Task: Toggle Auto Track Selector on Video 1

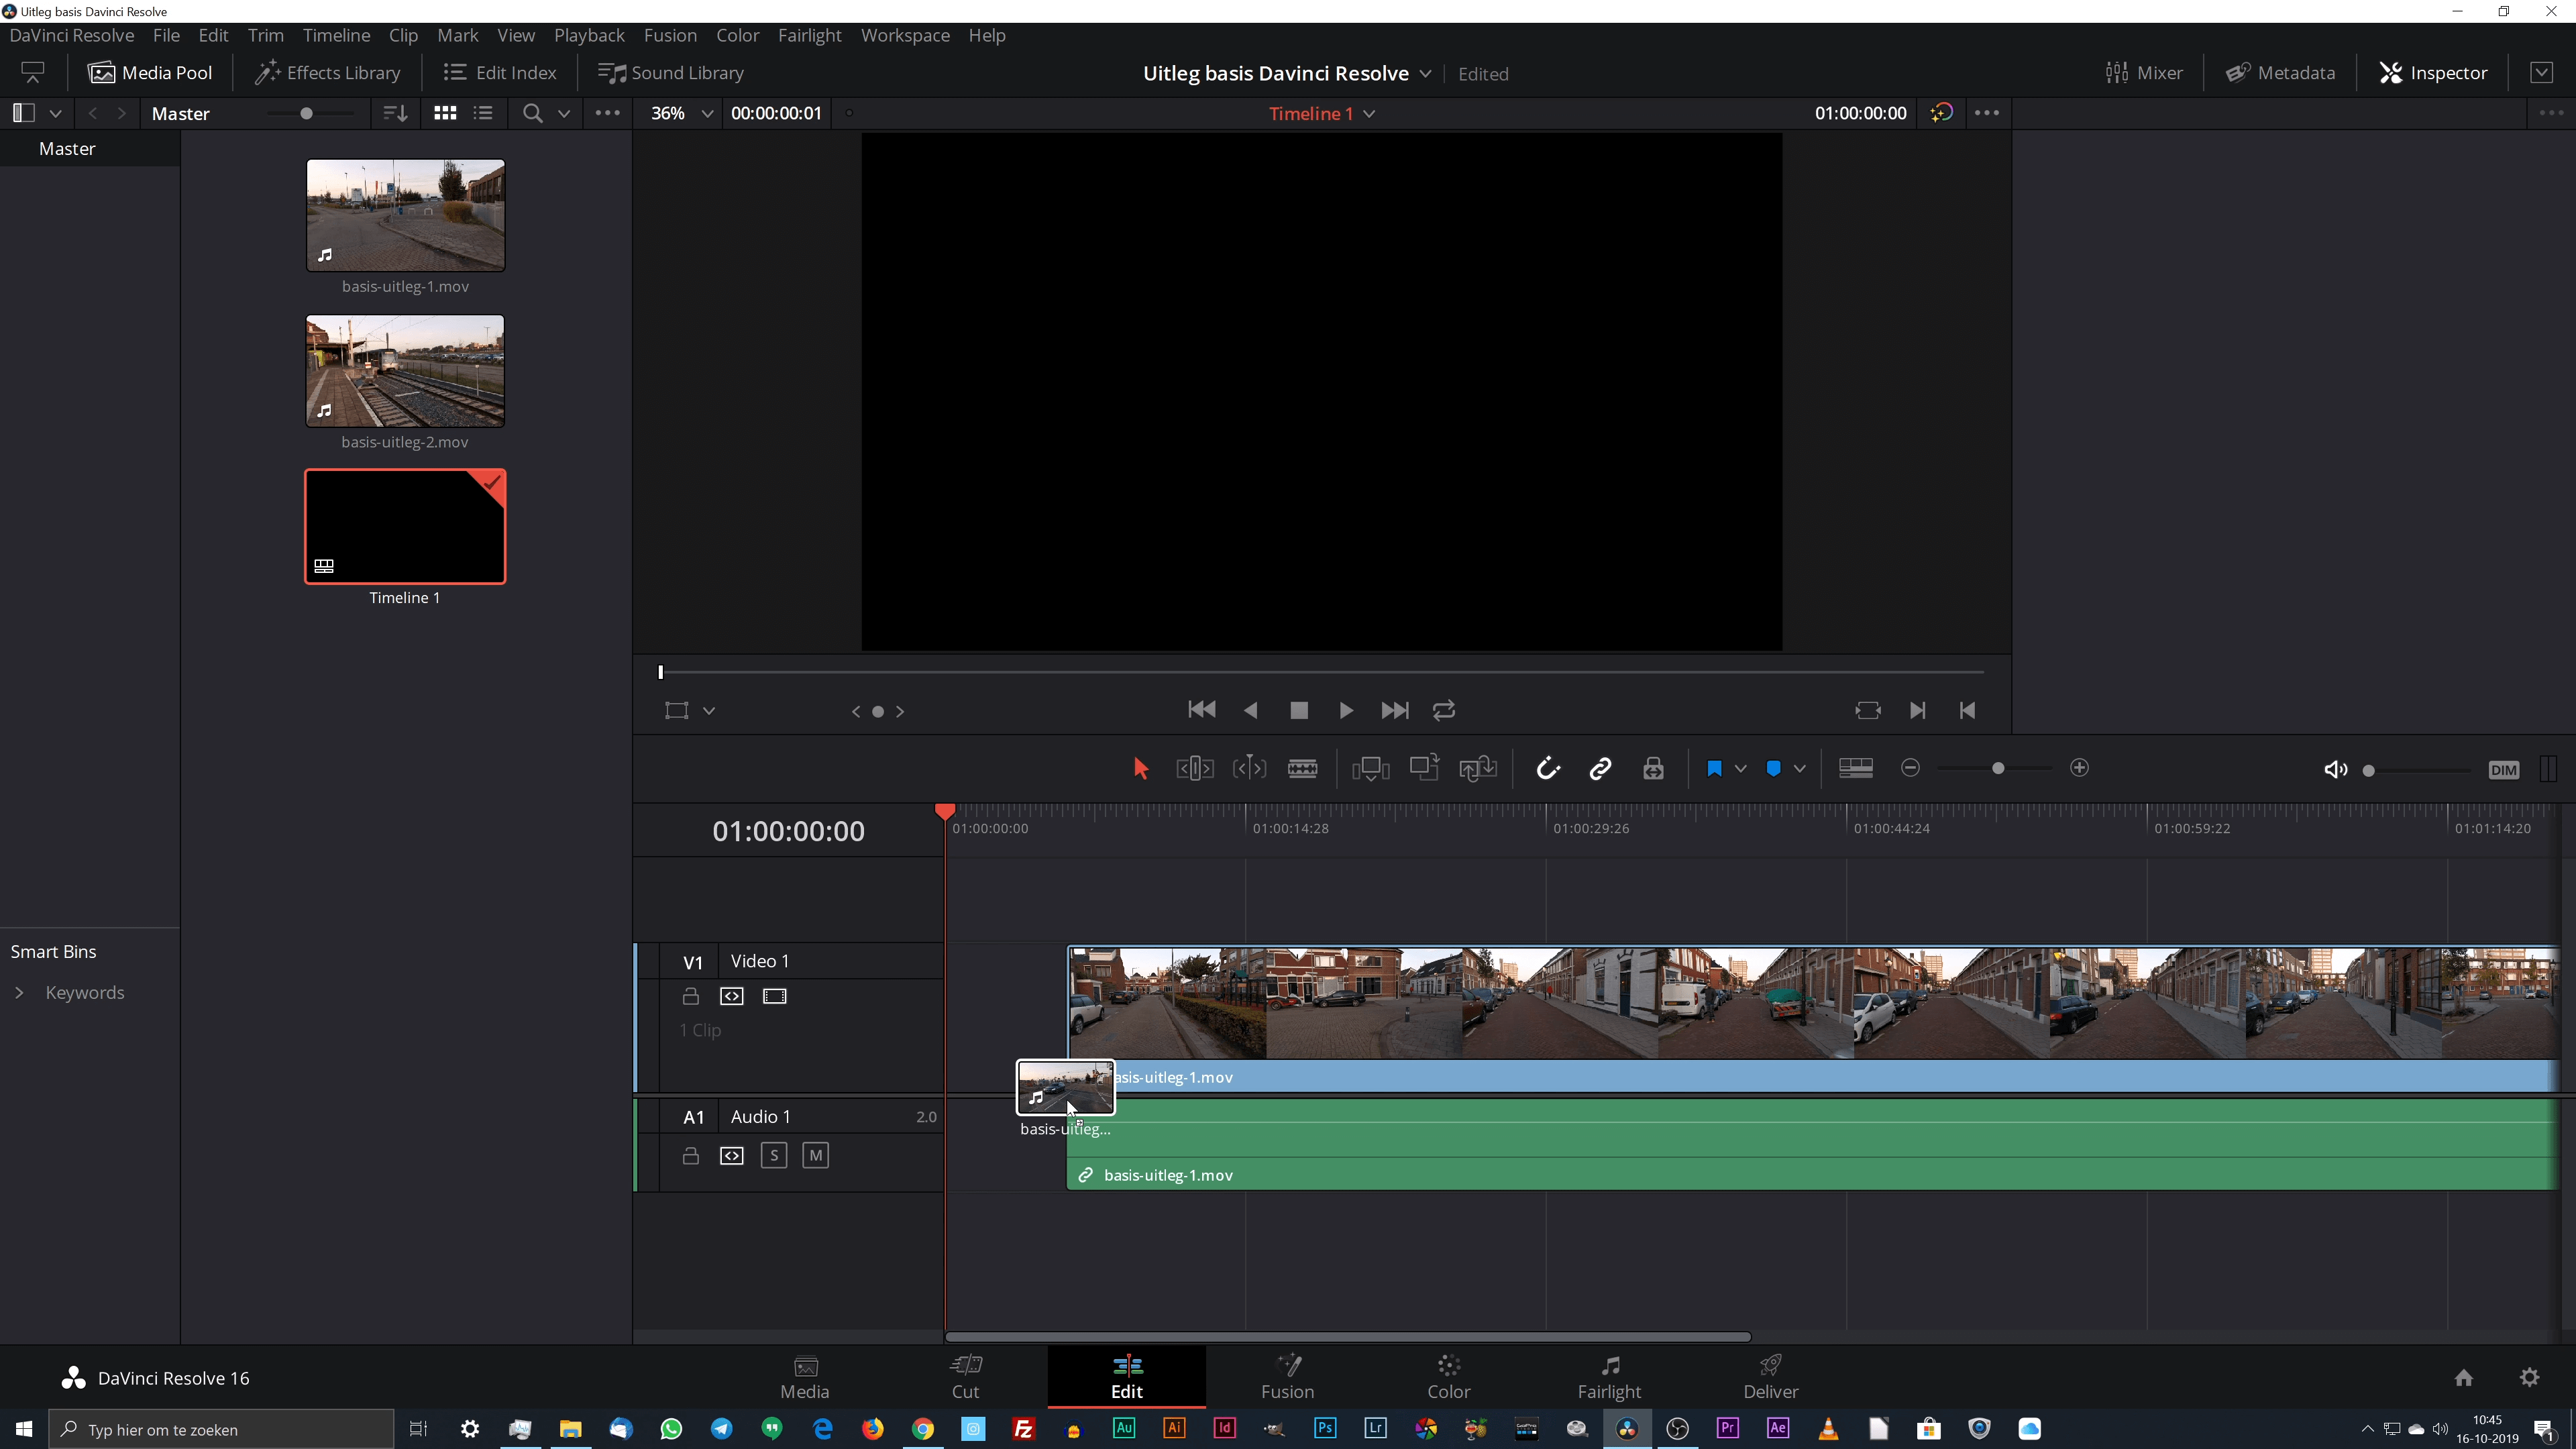Action: [732, 996]
